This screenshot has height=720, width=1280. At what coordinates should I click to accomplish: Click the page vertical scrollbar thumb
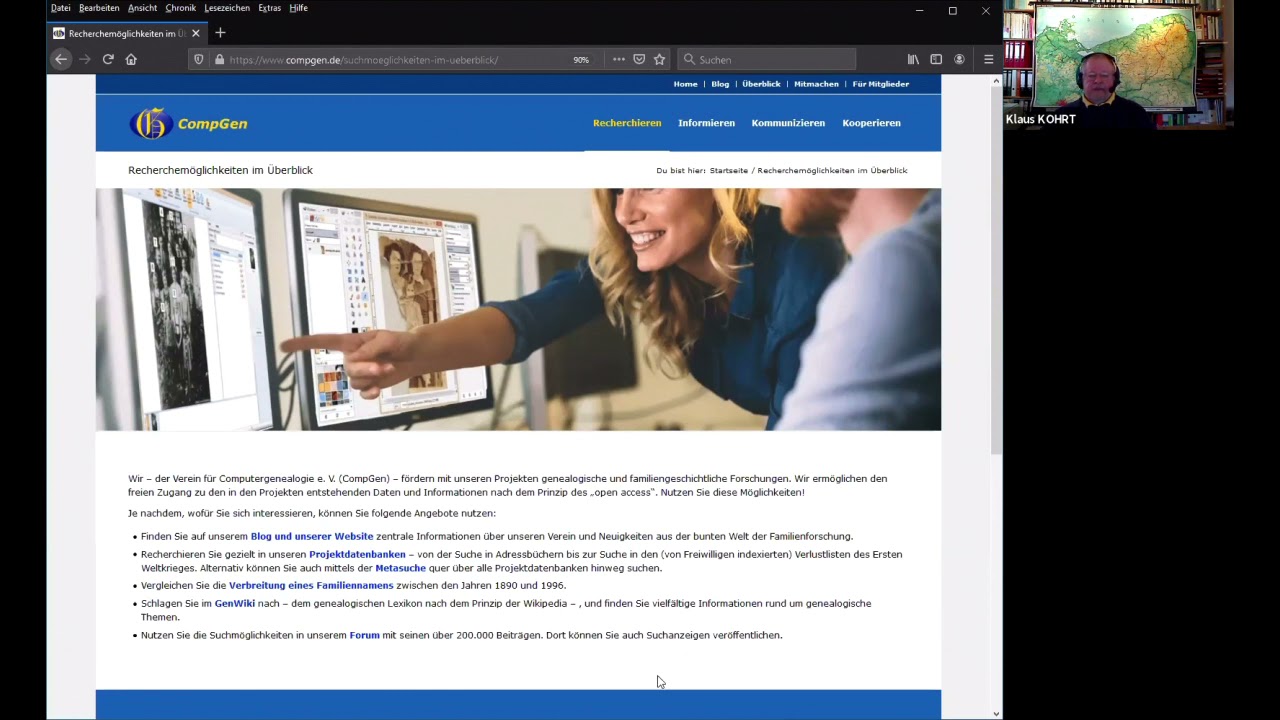pyautogui.click(x=996, y=270)
